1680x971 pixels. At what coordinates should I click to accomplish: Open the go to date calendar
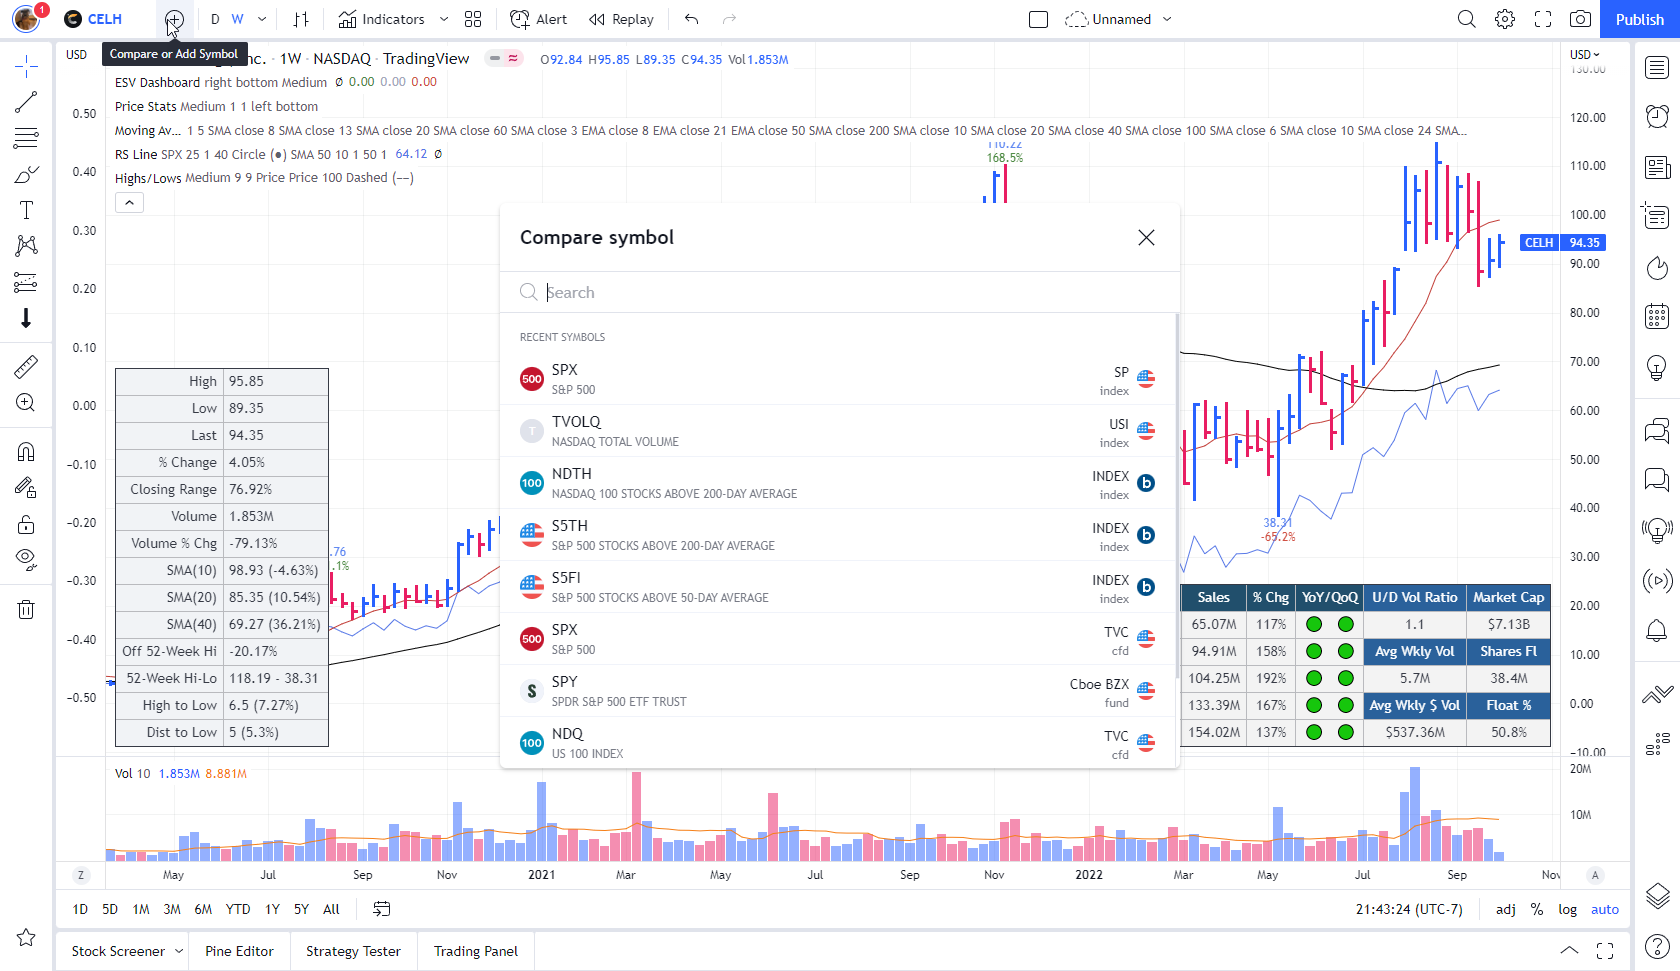point(382,909)
